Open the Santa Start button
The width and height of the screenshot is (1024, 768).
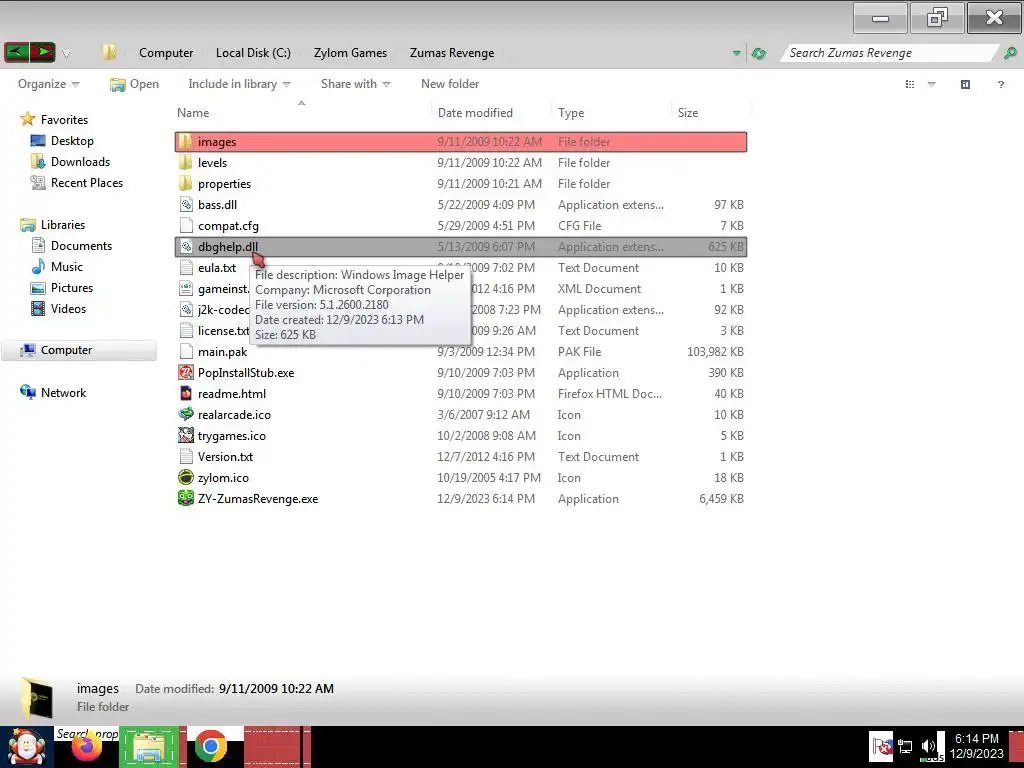coord(27,747)
